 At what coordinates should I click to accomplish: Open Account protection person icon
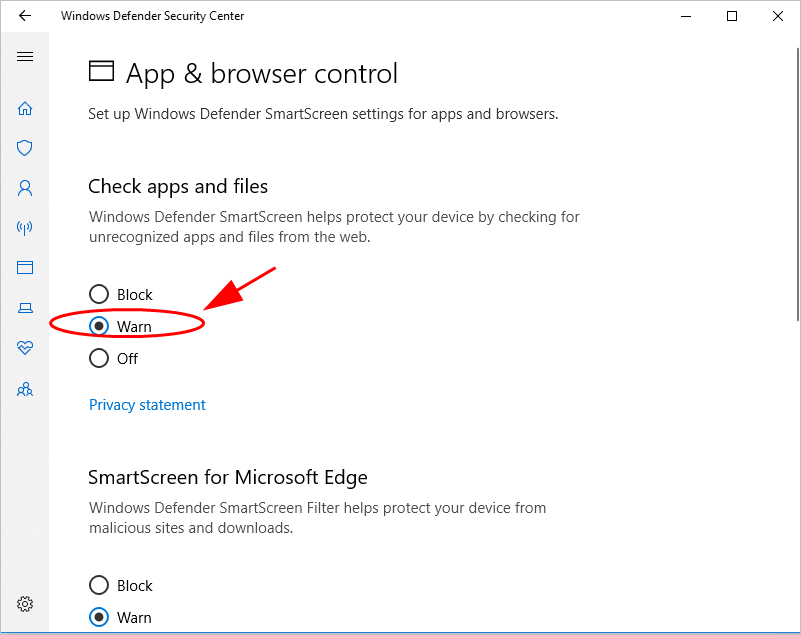pos(25,188)
